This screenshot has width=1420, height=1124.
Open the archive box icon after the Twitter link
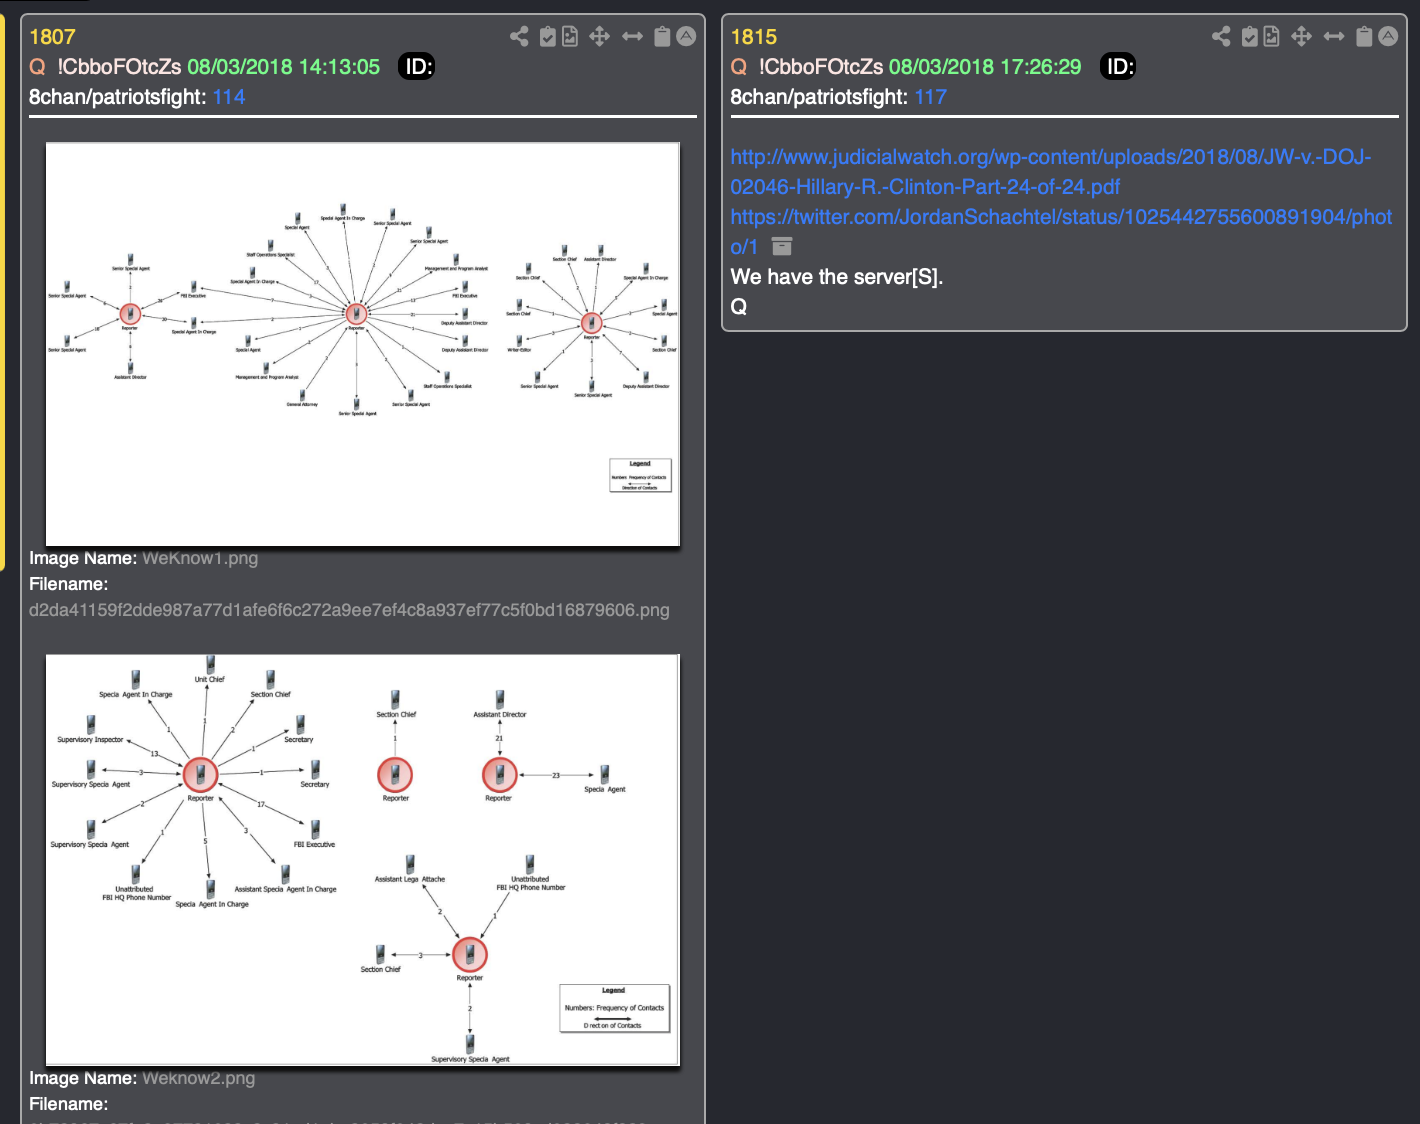point(782,246)
